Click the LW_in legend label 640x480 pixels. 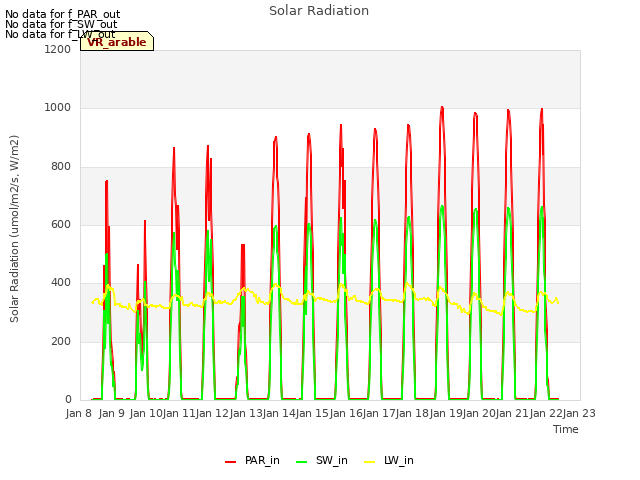(x=398, y=460)
